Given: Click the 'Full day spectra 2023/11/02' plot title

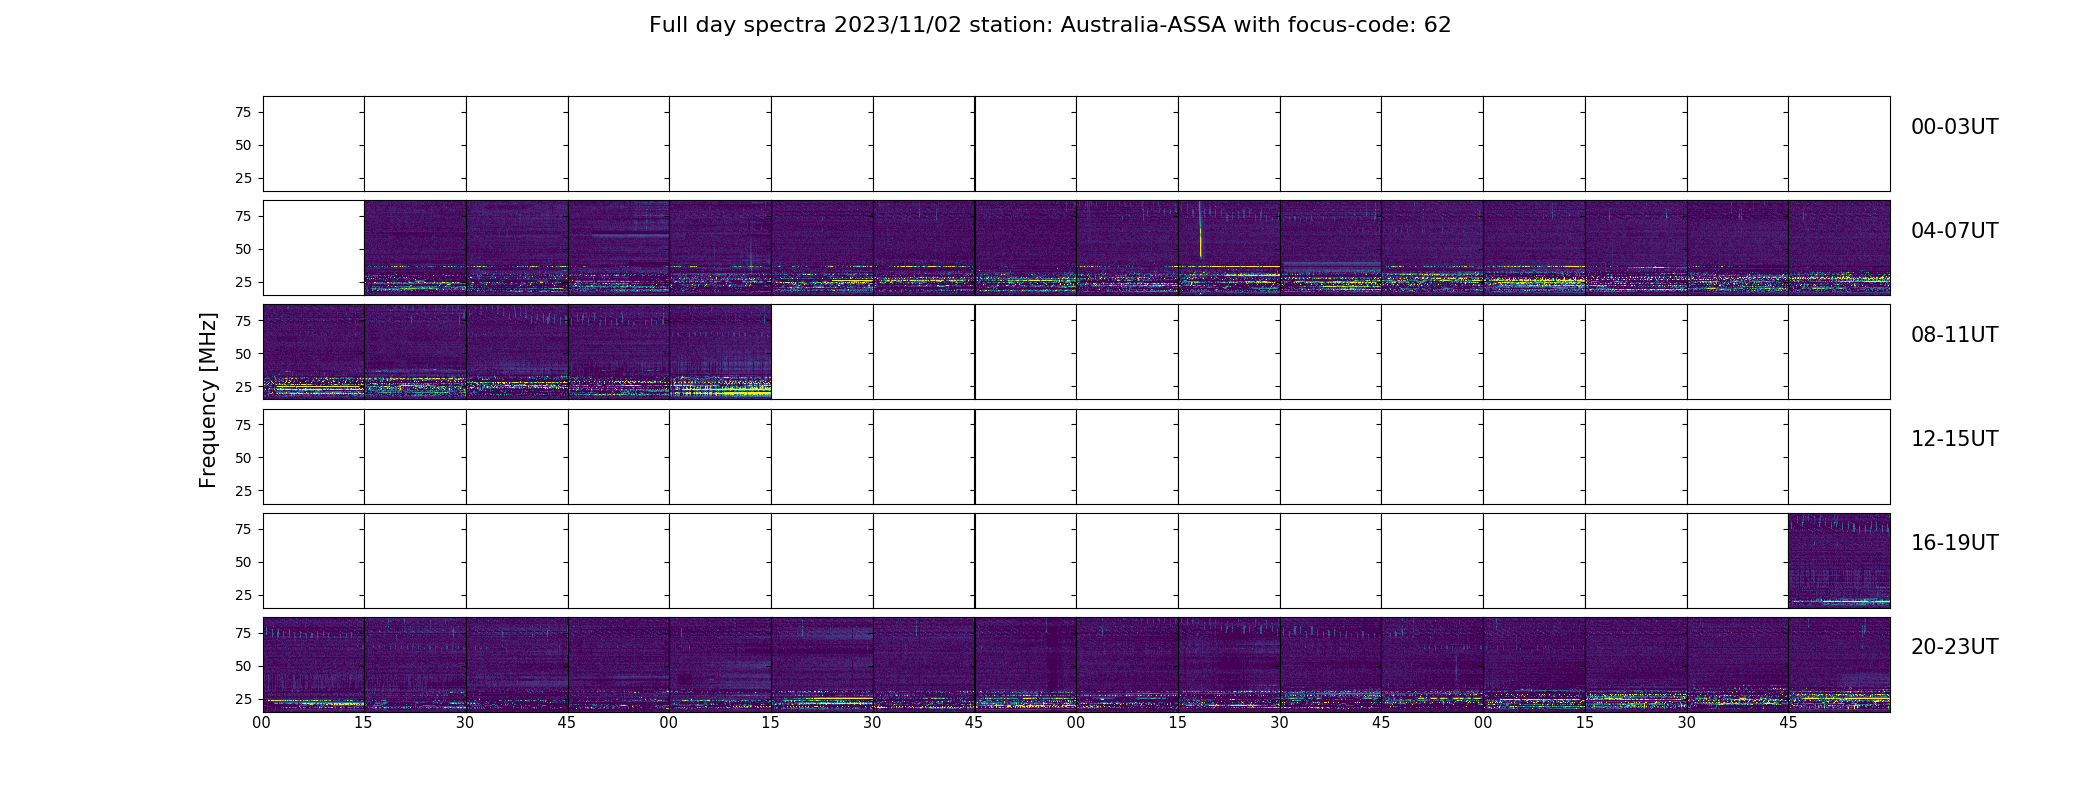Looking at the screenshot, I should click(1050, 25).
